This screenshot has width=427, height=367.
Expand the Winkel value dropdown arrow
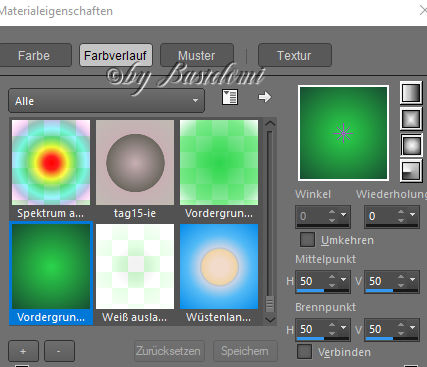click(x=344, y=215)
